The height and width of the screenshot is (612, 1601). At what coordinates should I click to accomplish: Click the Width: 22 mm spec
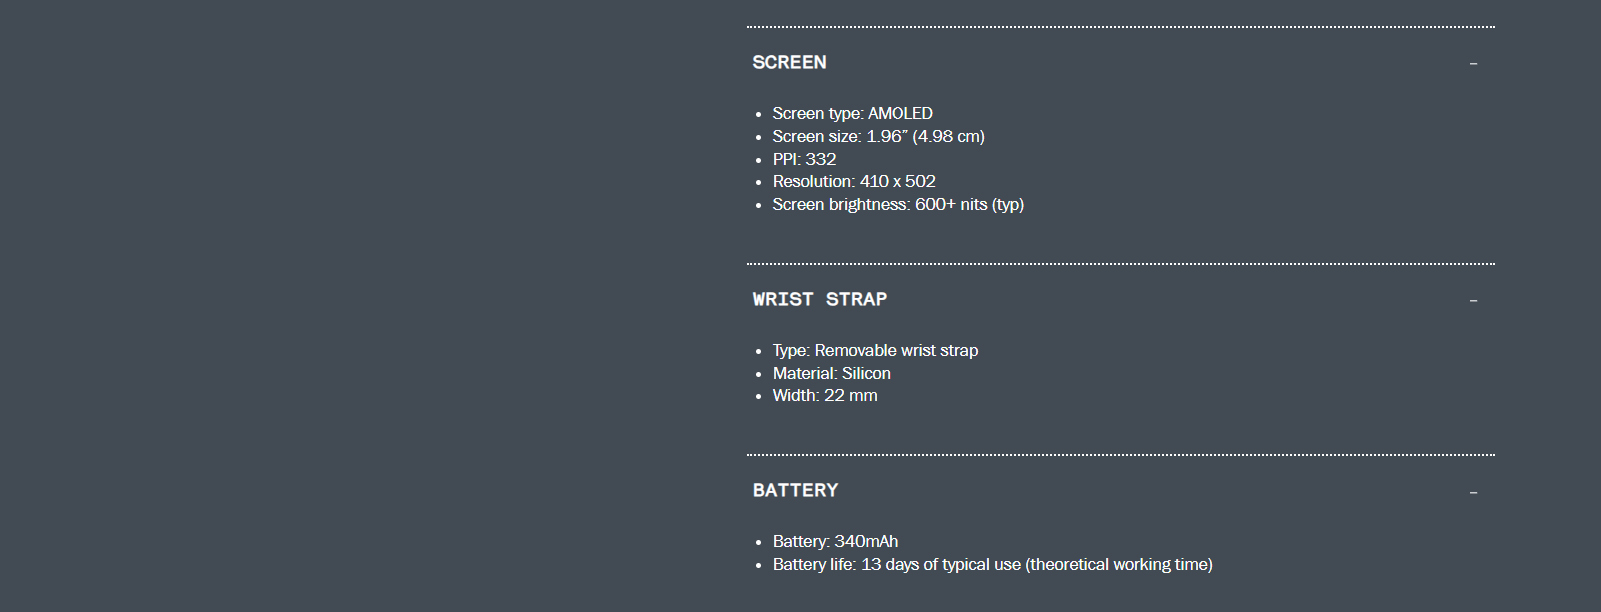click(x=825, y=395)
